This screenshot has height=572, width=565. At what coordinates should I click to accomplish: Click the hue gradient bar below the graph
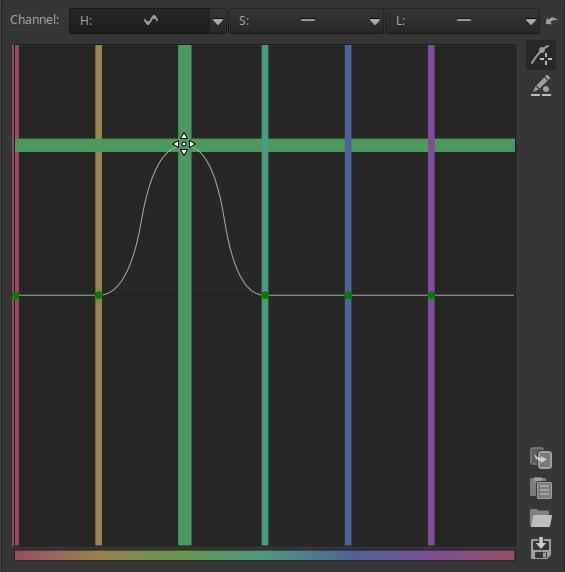(265, 555)
